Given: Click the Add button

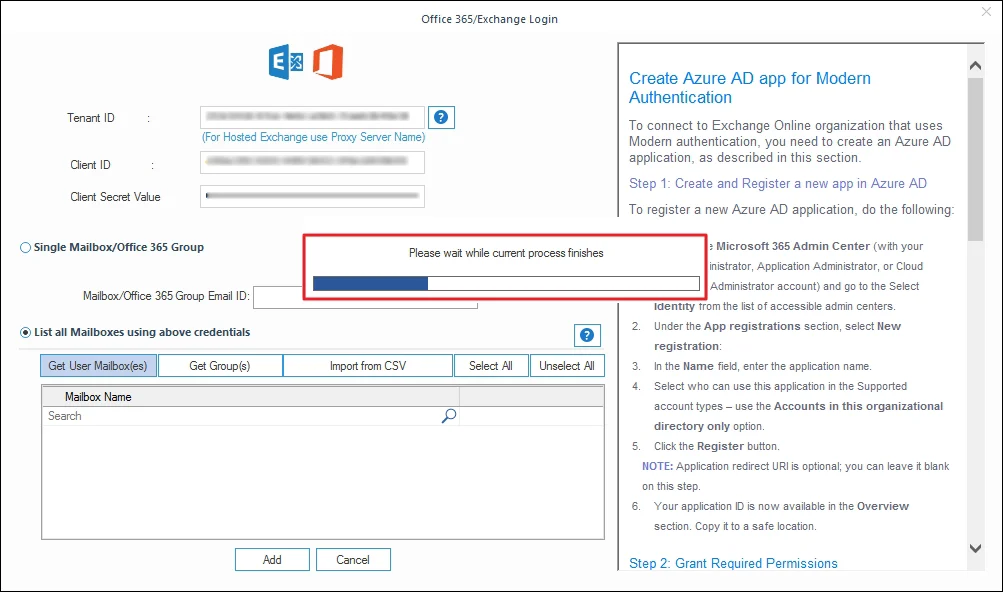Looking at the screenshot, I should click(272, 559).
